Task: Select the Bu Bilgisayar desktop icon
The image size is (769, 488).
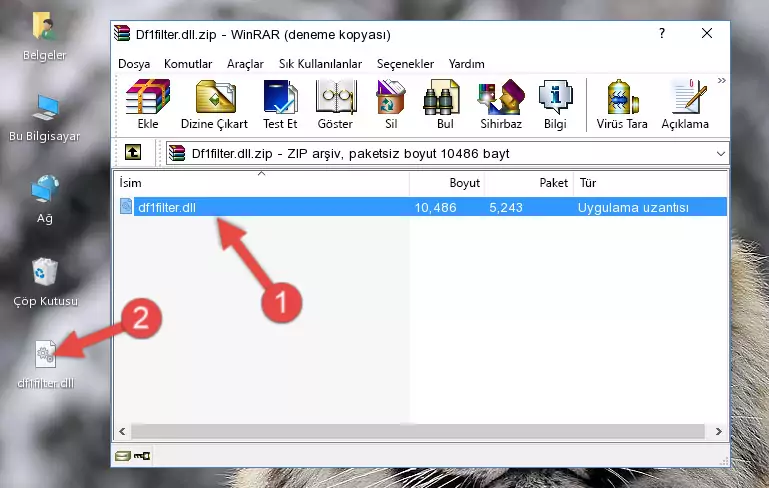Action: coord(44,118)
